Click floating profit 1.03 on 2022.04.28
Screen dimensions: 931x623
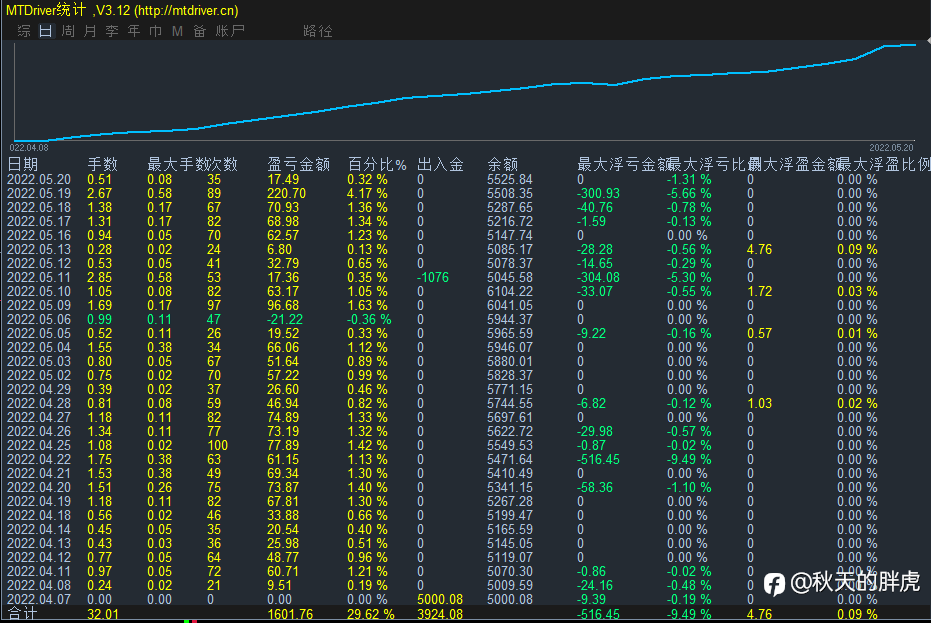coord(759,404)
